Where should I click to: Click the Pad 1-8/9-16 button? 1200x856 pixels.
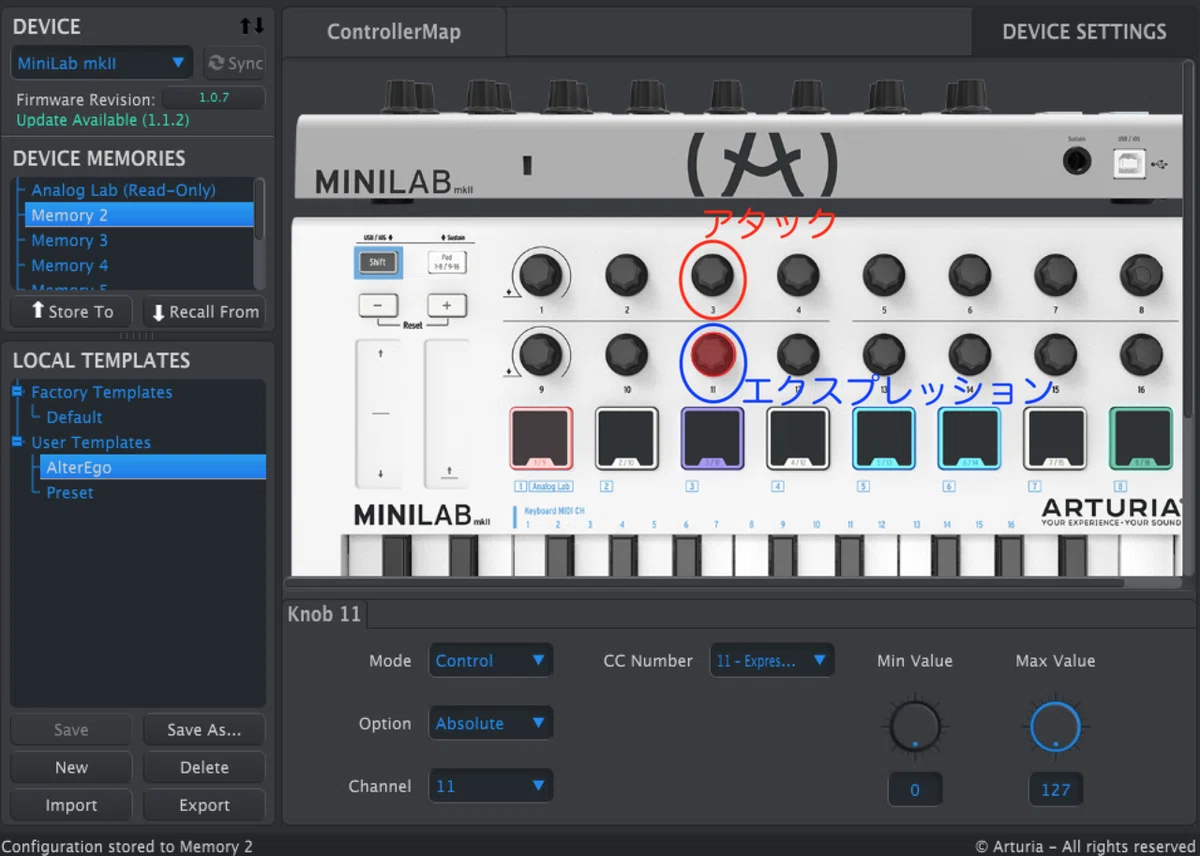(x=447, y=262)
